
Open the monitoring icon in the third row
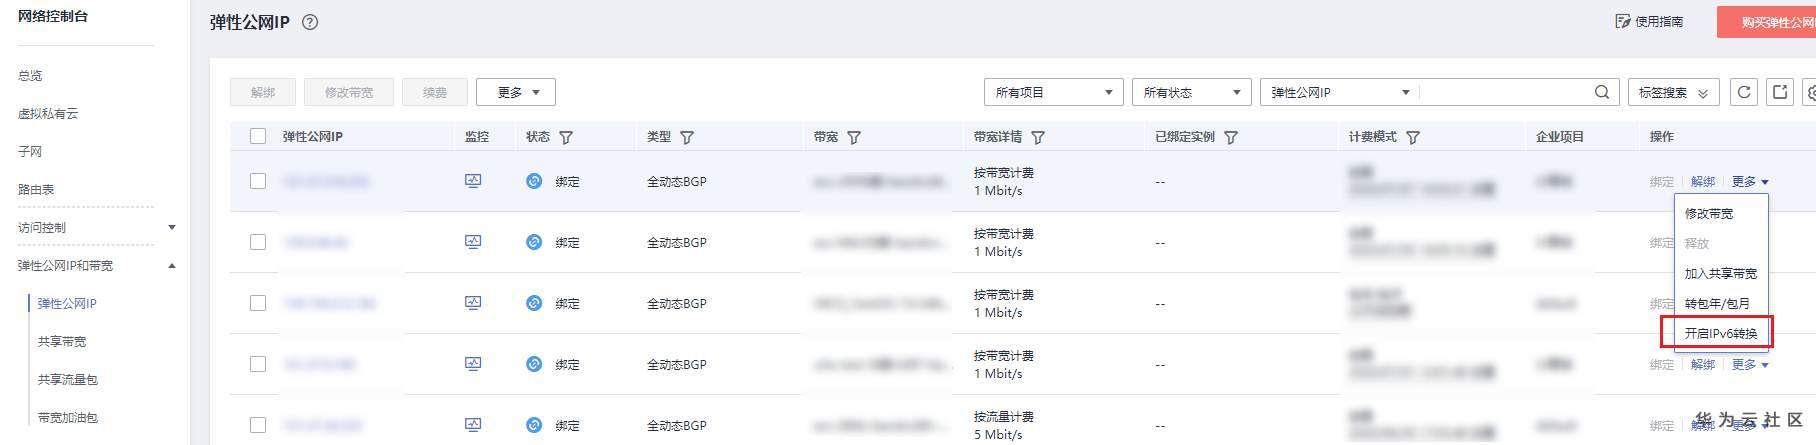coord(473,303)
